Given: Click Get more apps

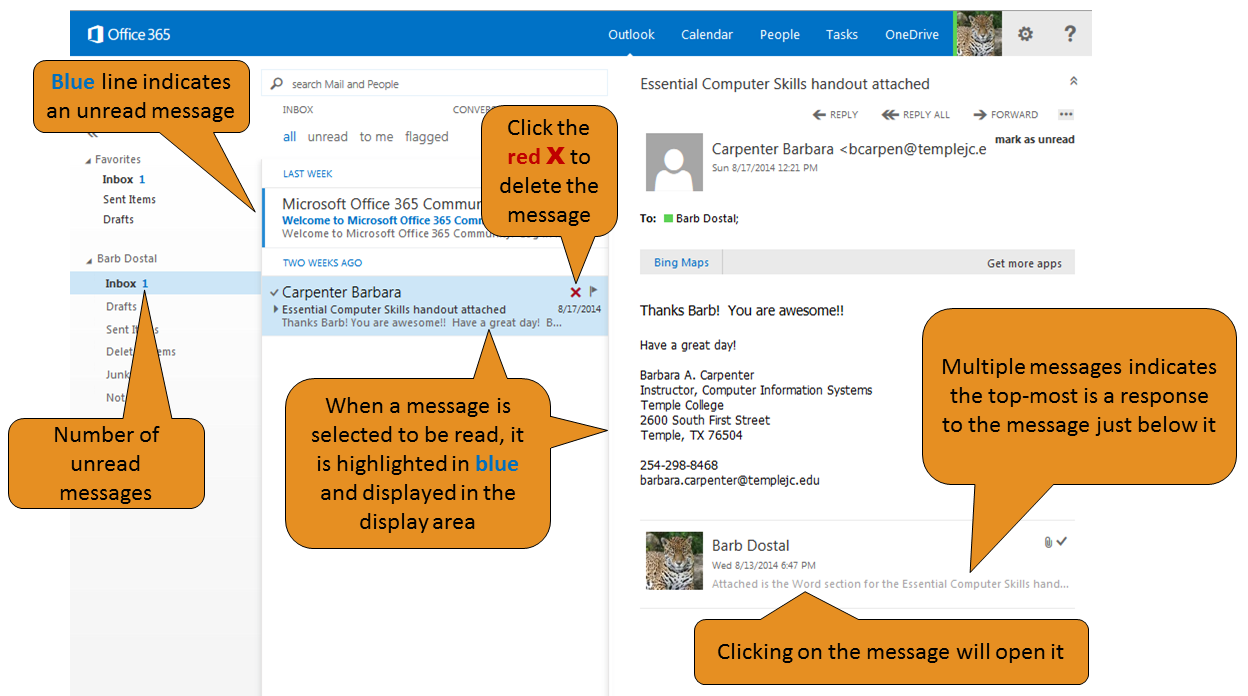Looking at the screenshot, I should [x=1024, y=264].
